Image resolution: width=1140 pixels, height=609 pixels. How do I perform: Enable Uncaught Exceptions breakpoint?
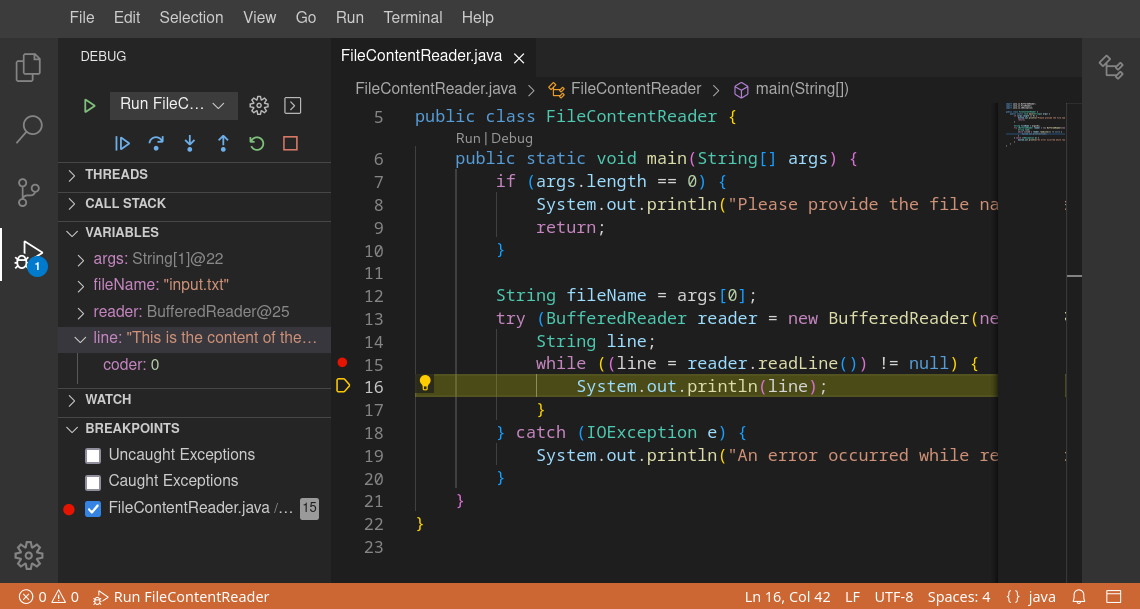tap(93, 455)
